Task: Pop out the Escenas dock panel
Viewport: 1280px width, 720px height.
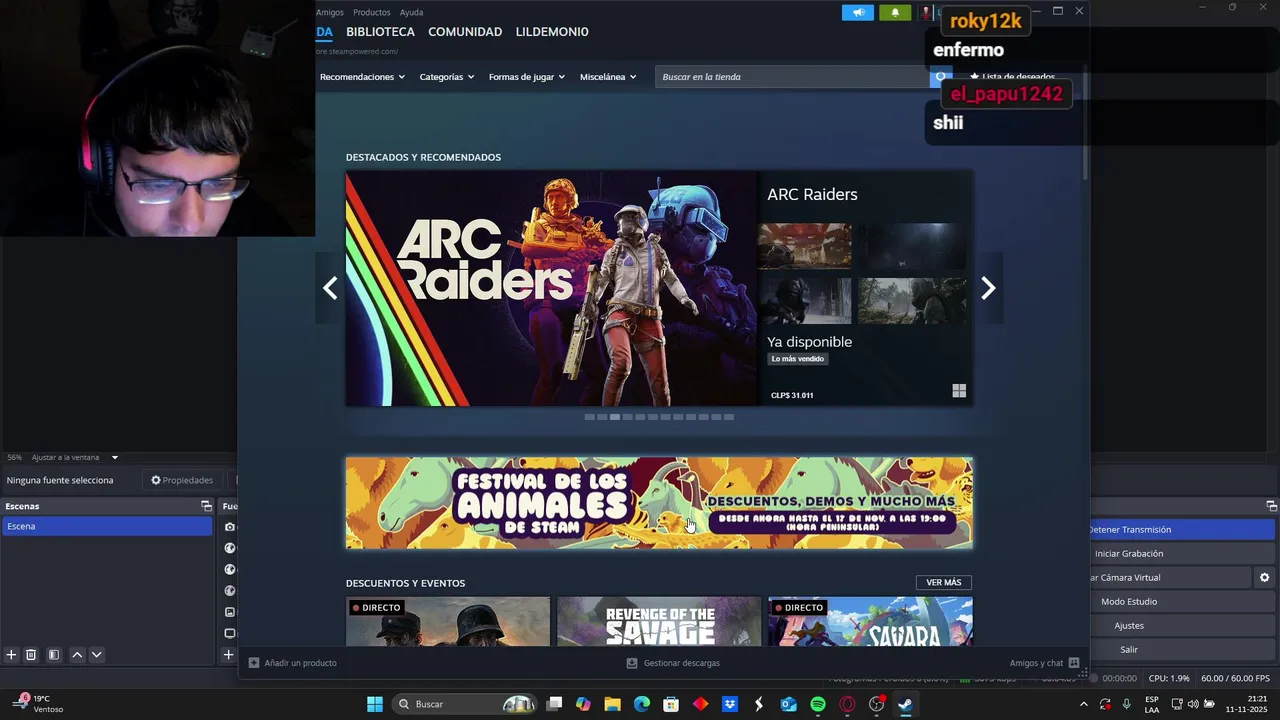Action: pos(206,506)
